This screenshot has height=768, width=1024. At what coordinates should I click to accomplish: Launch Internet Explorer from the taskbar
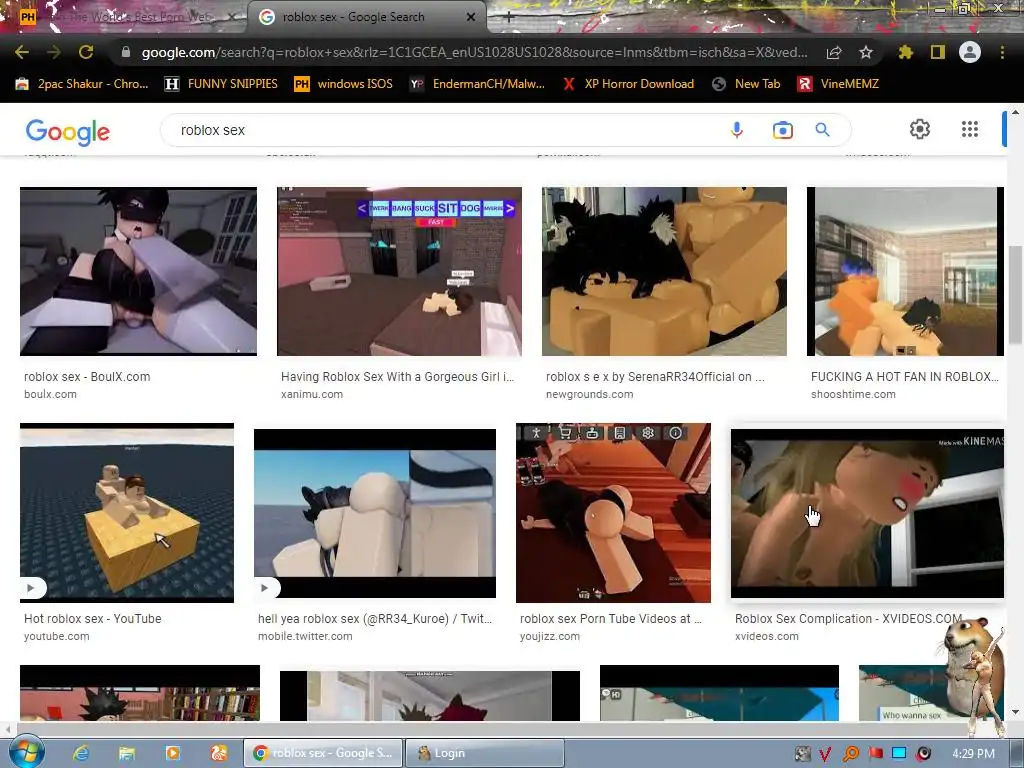click(81, 753)
